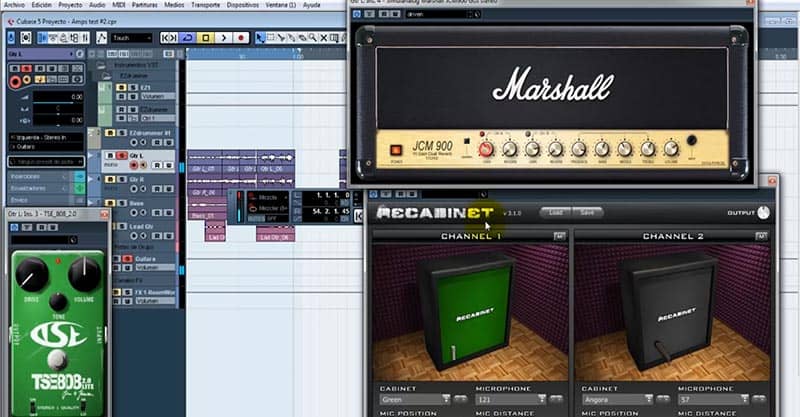Open the Transporte menu
The width and height of the screenshot is (800, 417).
[206, 5]
